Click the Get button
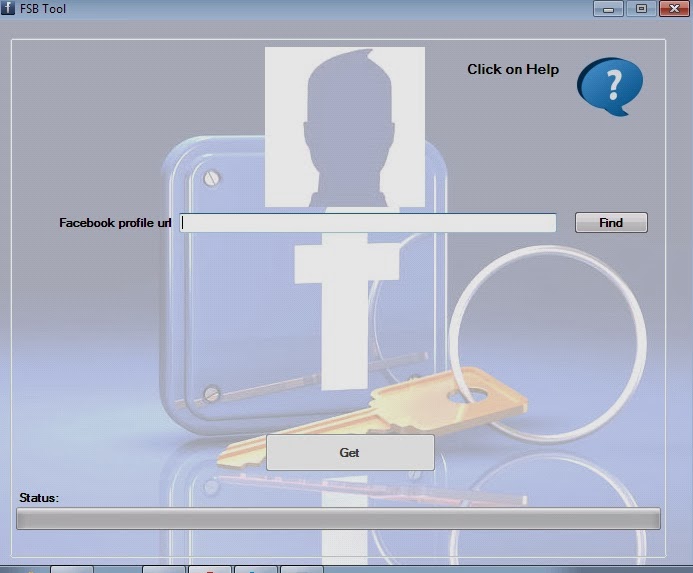Image resolution: width=693 pixels, height=573 pixels. pyautogui.click(x=350, y=452)
